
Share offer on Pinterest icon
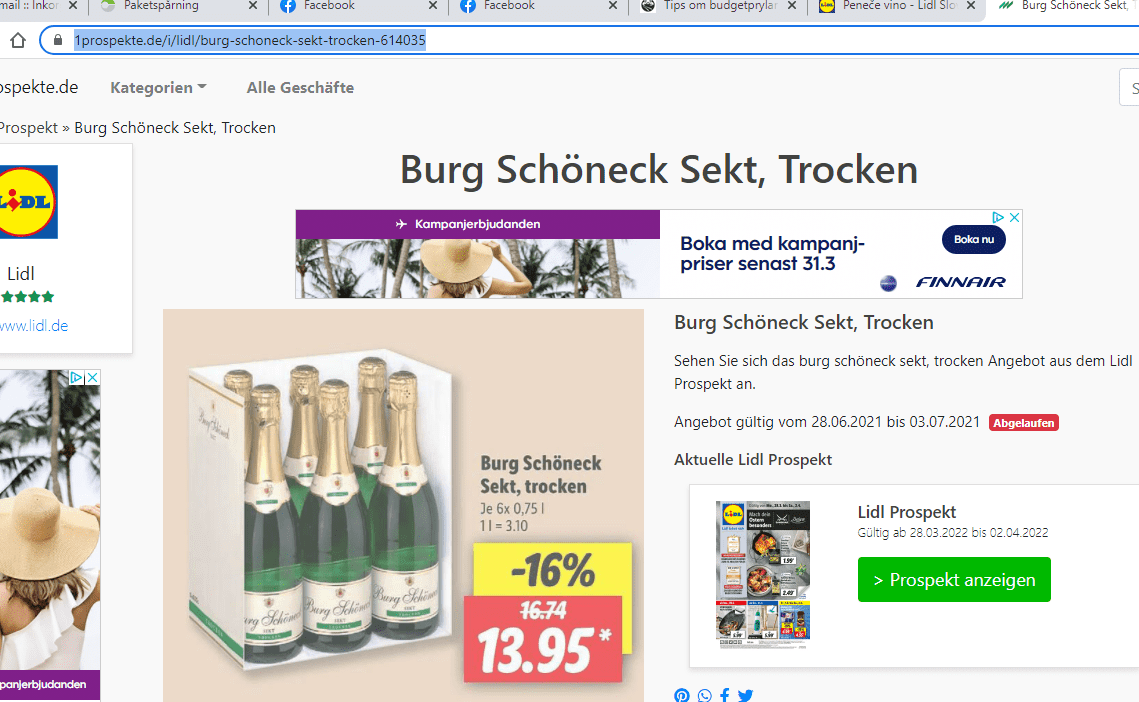[681, 695]
